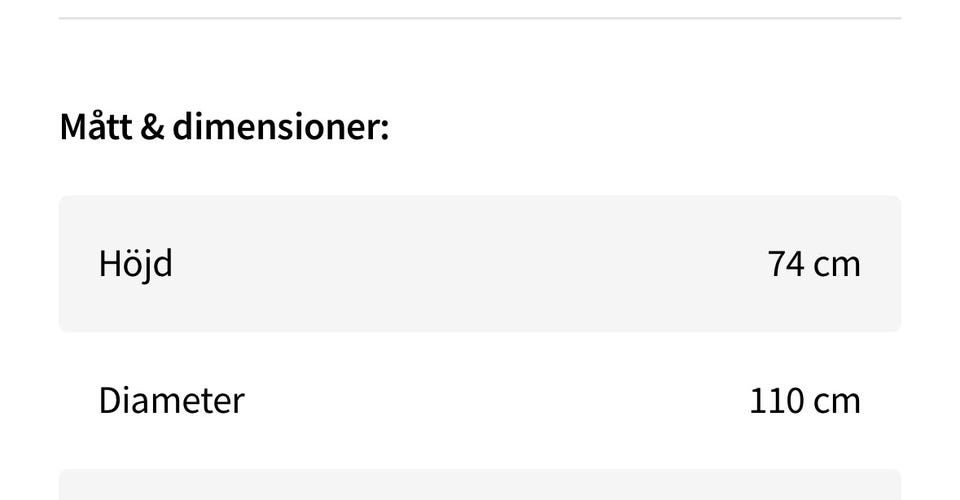The width and height of the screenshot is (960, 500).
Task: Click the ampersand in the section heading
Action: [153, 128]
